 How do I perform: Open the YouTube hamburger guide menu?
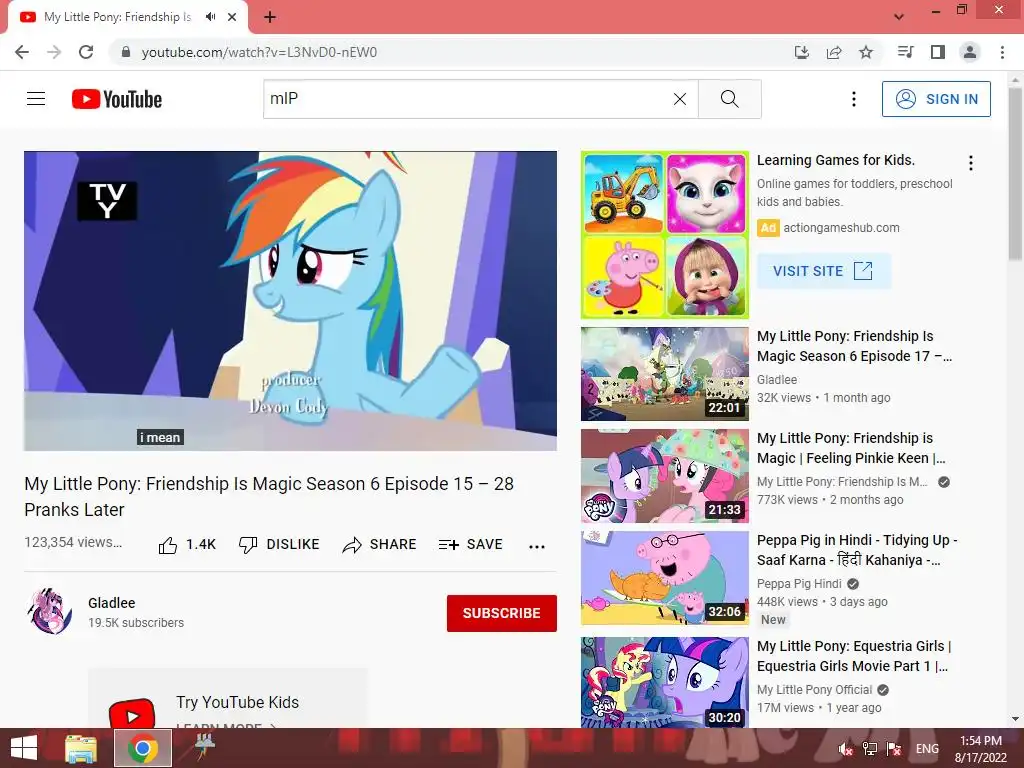[x=36, y=99]
